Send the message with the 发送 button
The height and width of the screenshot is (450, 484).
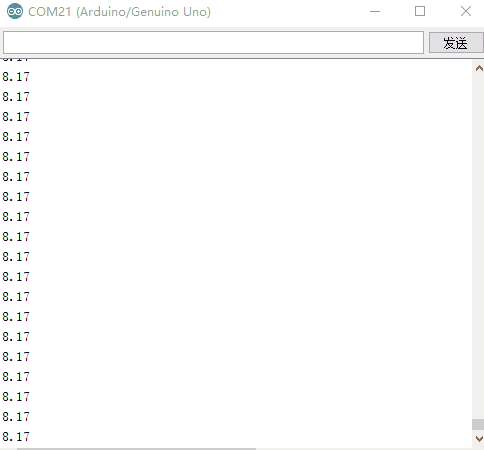pos(456,43)
